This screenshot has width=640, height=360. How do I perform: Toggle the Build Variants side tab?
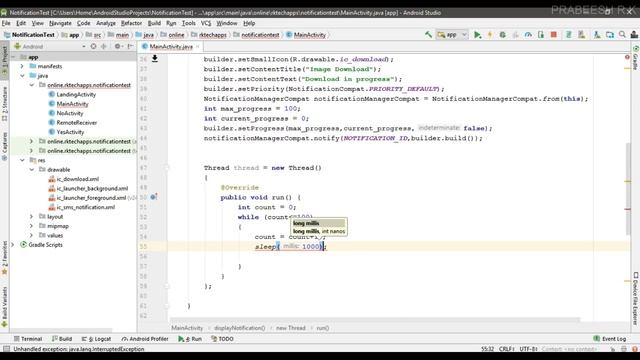pos(4,307)
